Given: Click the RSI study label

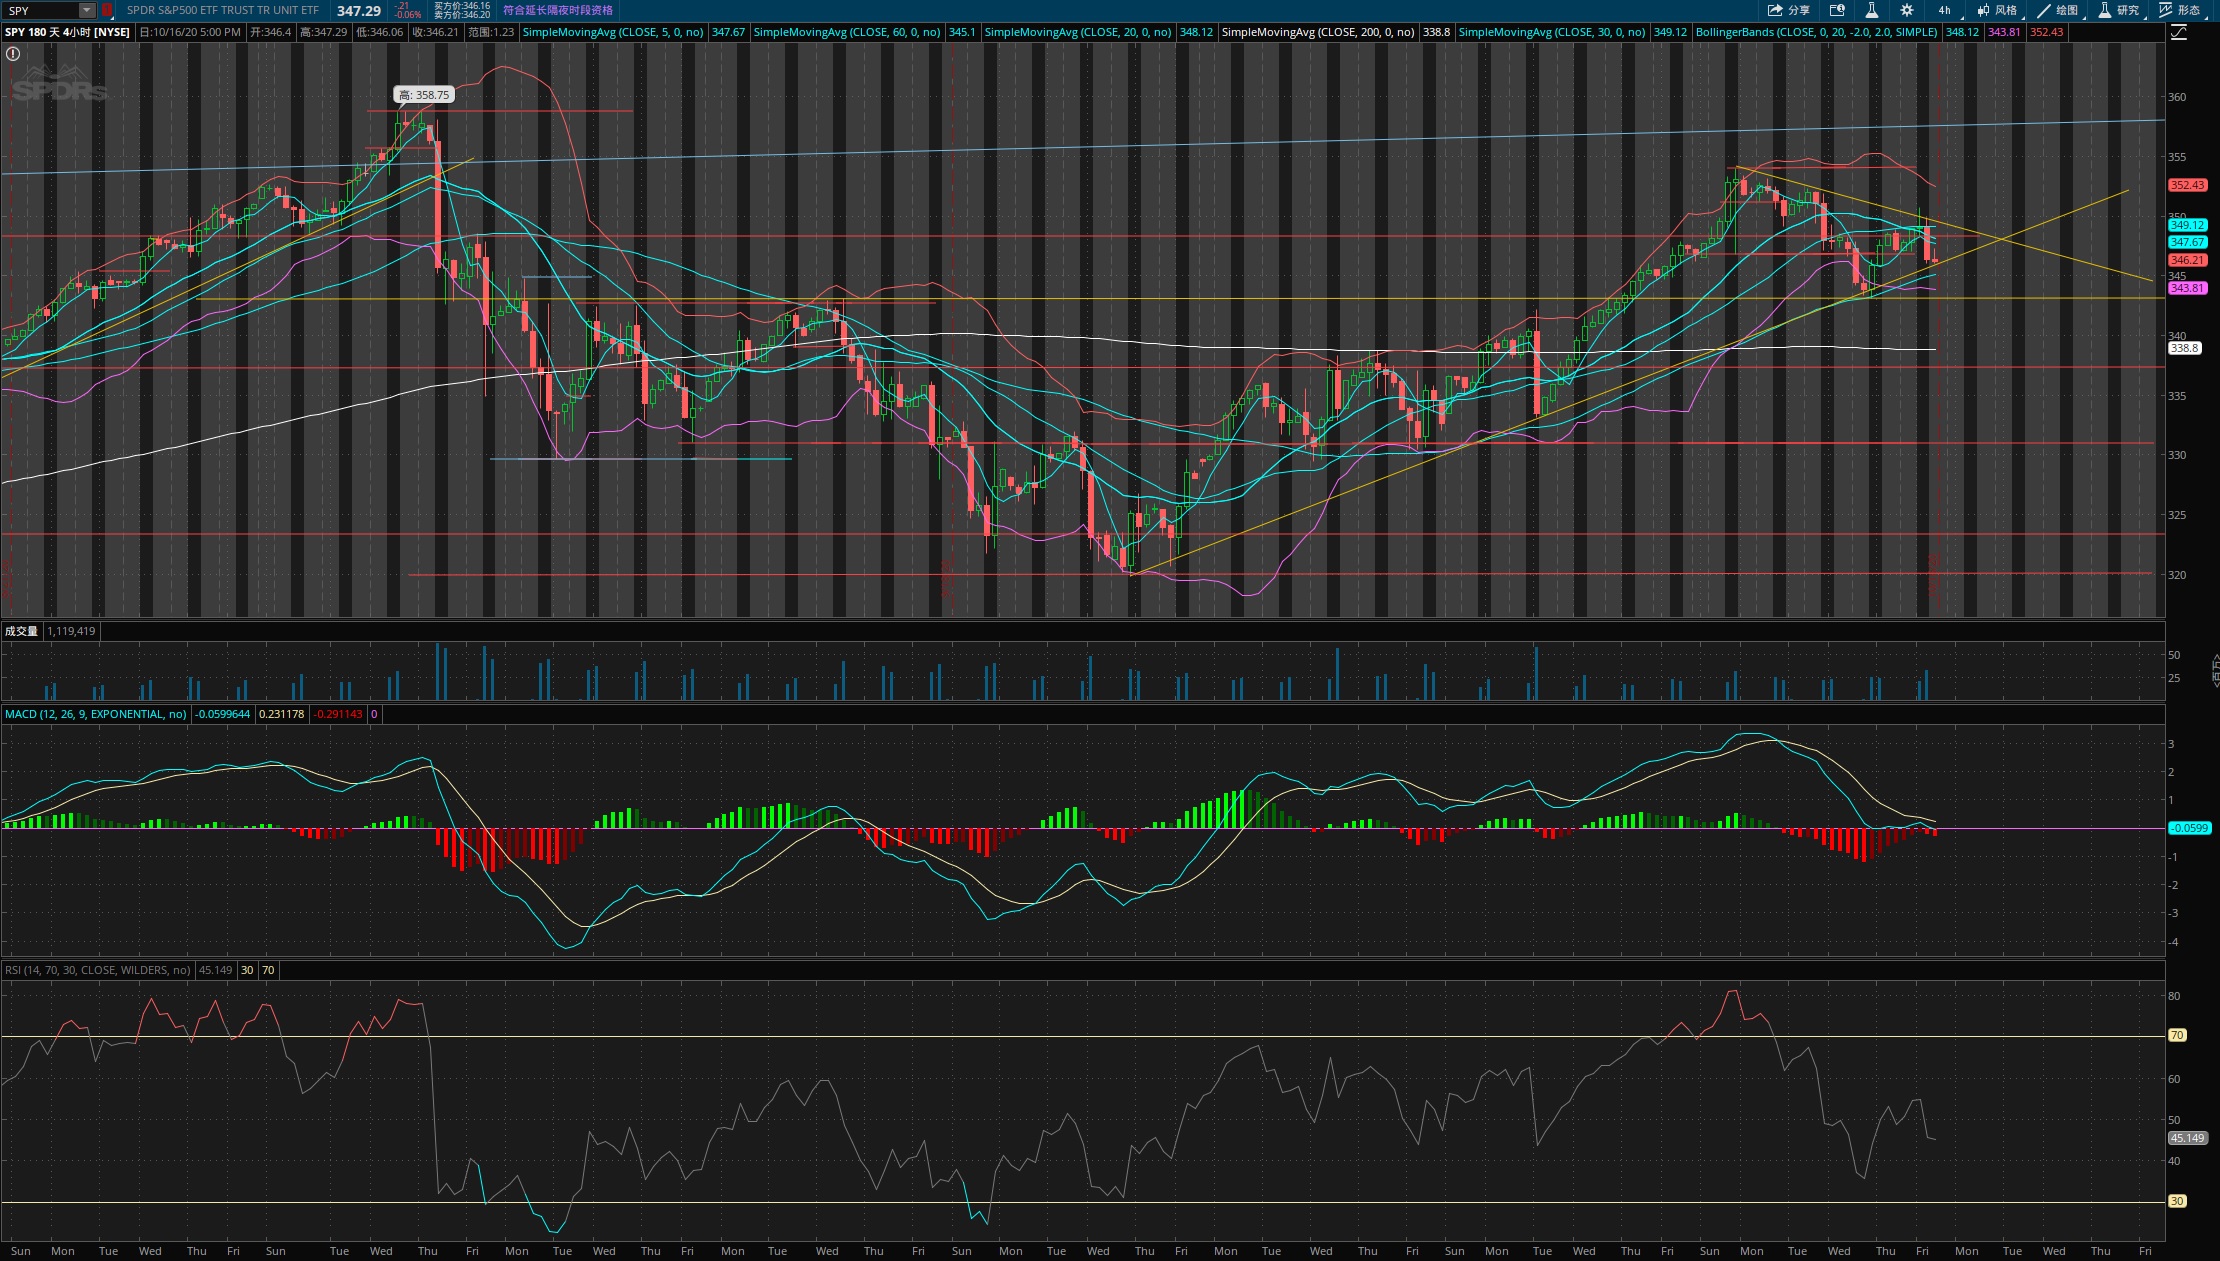Looking at the screenshot, I should coord(97,970).
